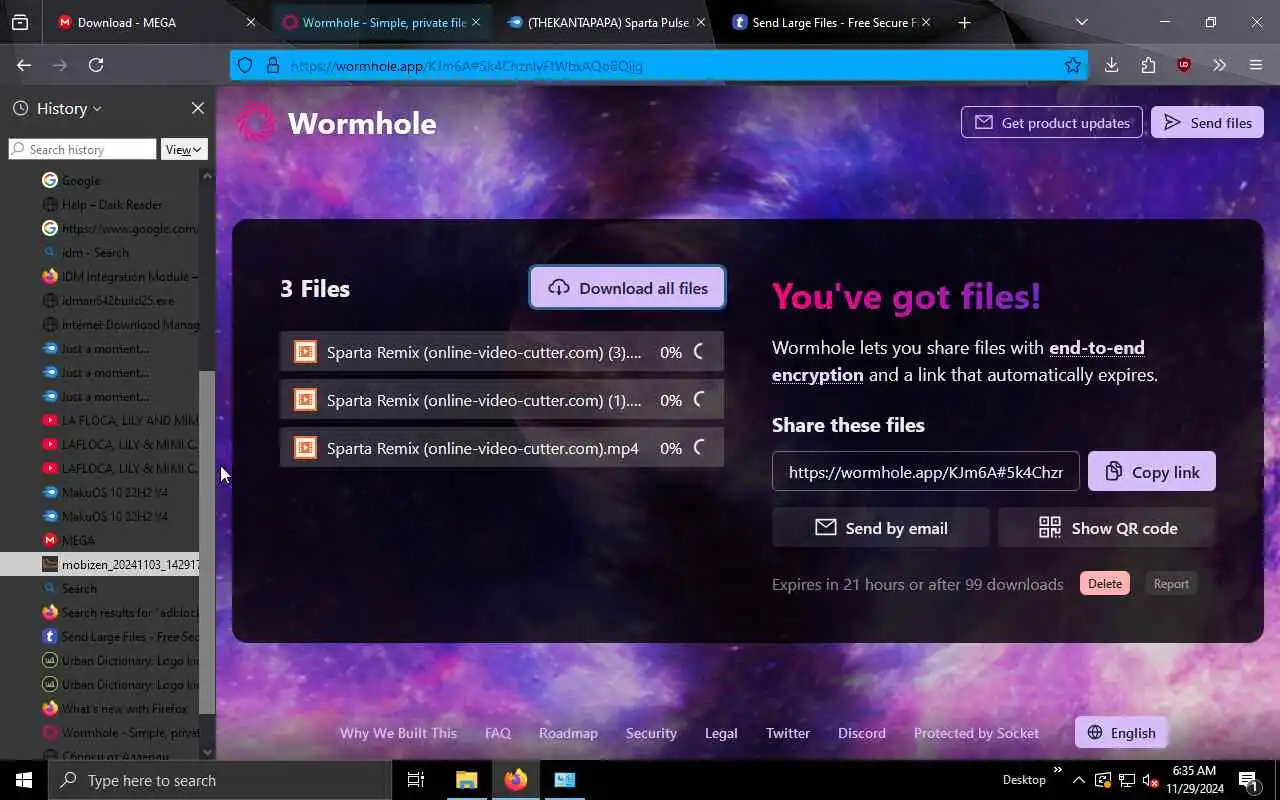Open the Twitter footer link
1280x800 pixels.
coord(788,733)
